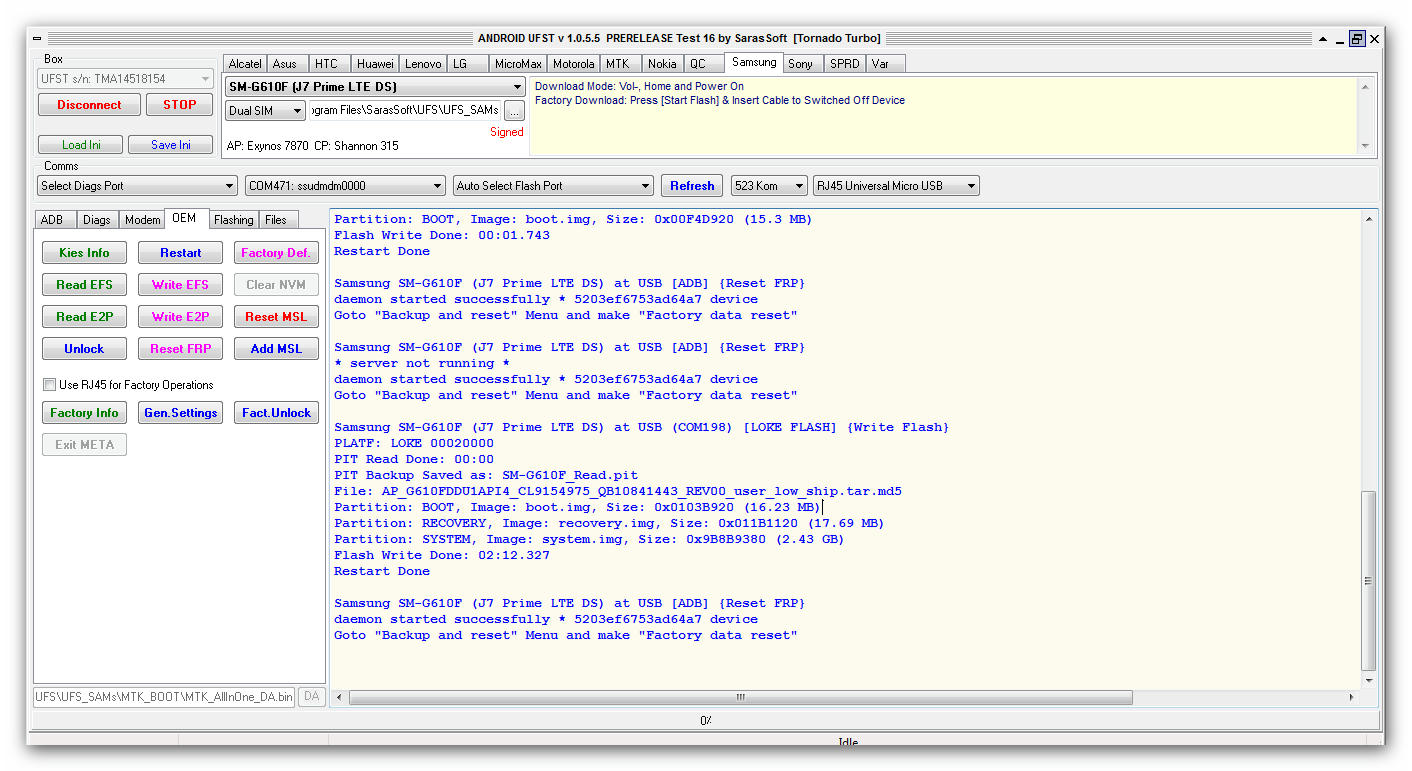Switch to the Alcatel brand tab
The height and width of the screenshot is (771, 1412).
(x=246, y=64)
